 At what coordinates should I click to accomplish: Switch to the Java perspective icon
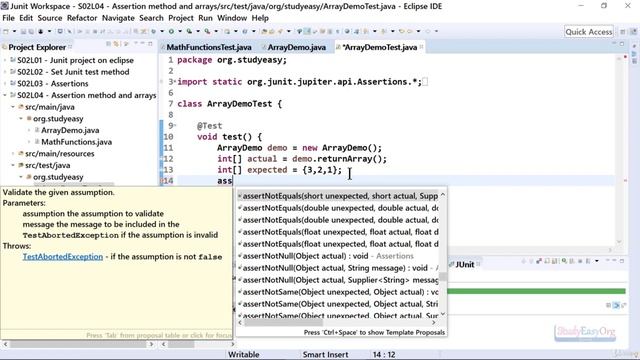point(633,31)
